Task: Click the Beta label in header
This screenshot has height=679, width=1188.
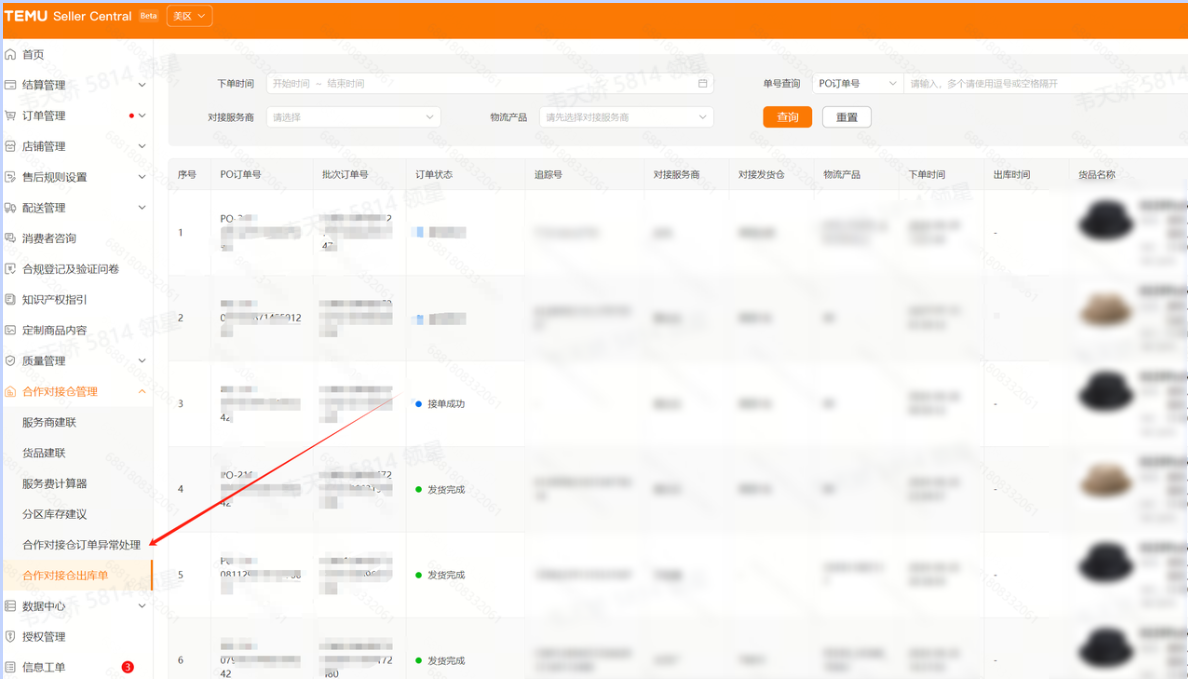Action: point(148,16)
